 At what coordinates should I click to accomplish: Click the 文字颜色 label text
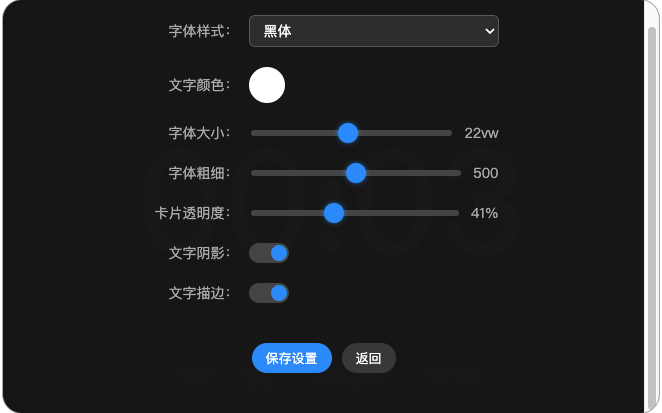pos(199,85)
